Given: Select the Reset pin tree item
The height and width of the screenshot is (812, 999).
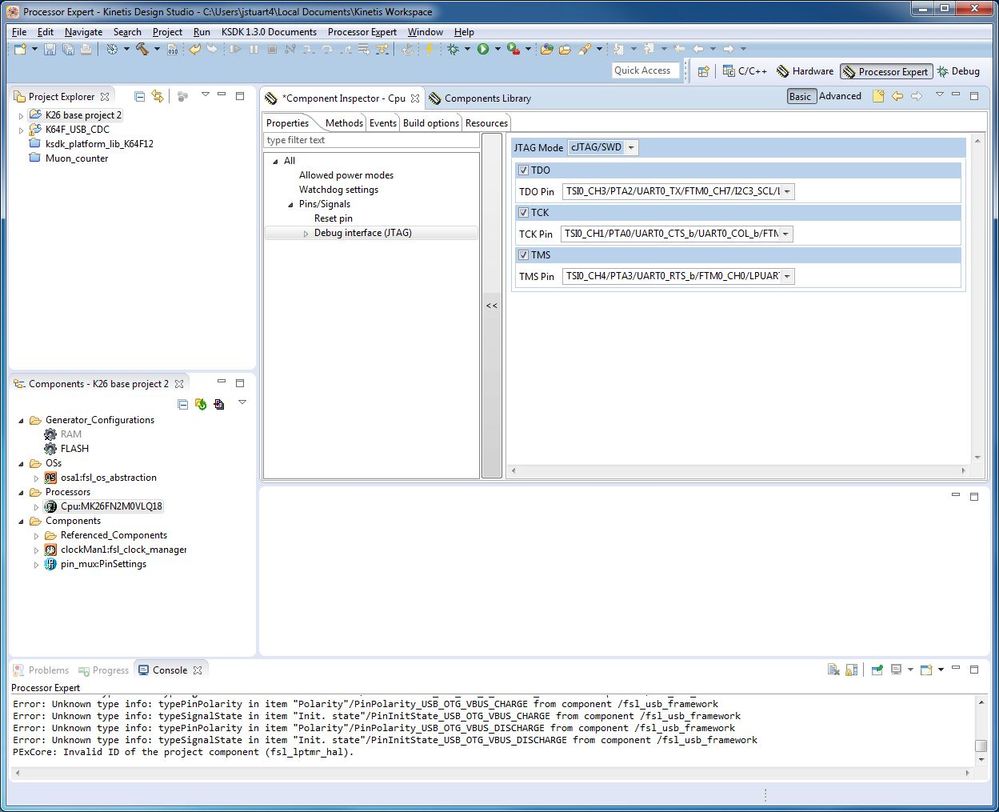Looking at the screenshot, I should coord(333,219).
